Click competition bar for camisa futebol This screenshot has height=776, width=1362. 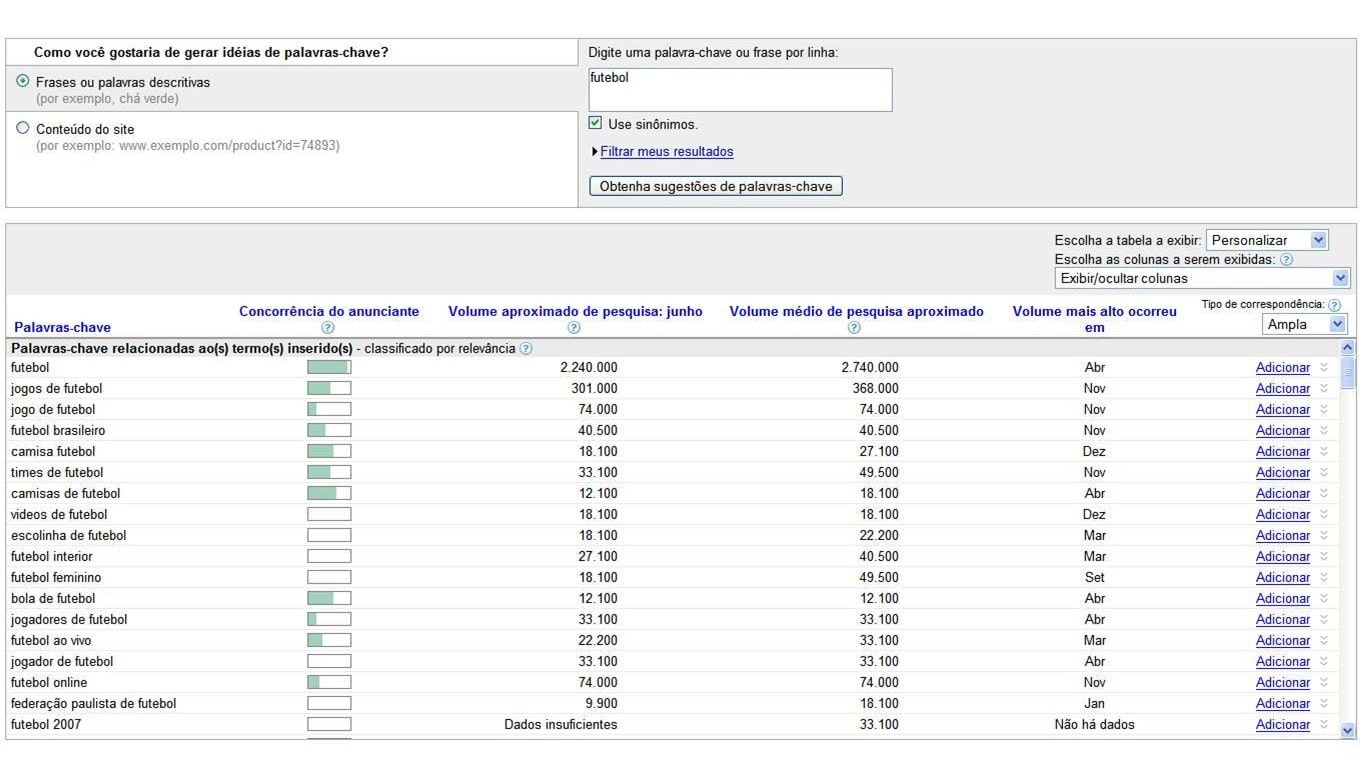coord(329,451)
